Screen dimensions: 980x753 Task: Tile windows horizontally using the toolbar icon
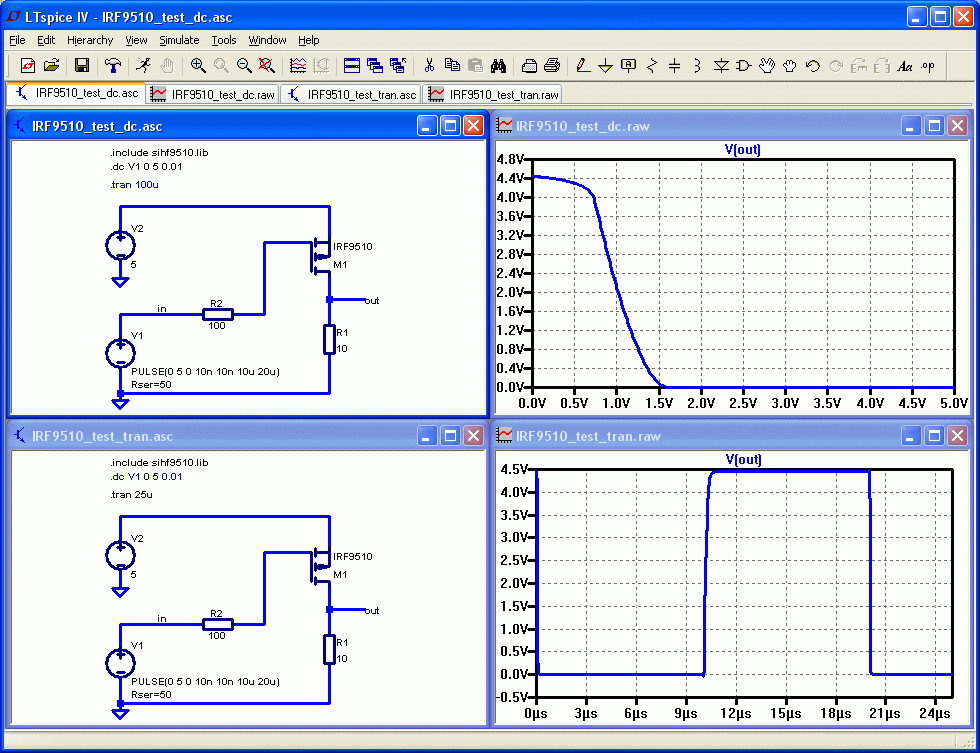[x=352, y=65]
